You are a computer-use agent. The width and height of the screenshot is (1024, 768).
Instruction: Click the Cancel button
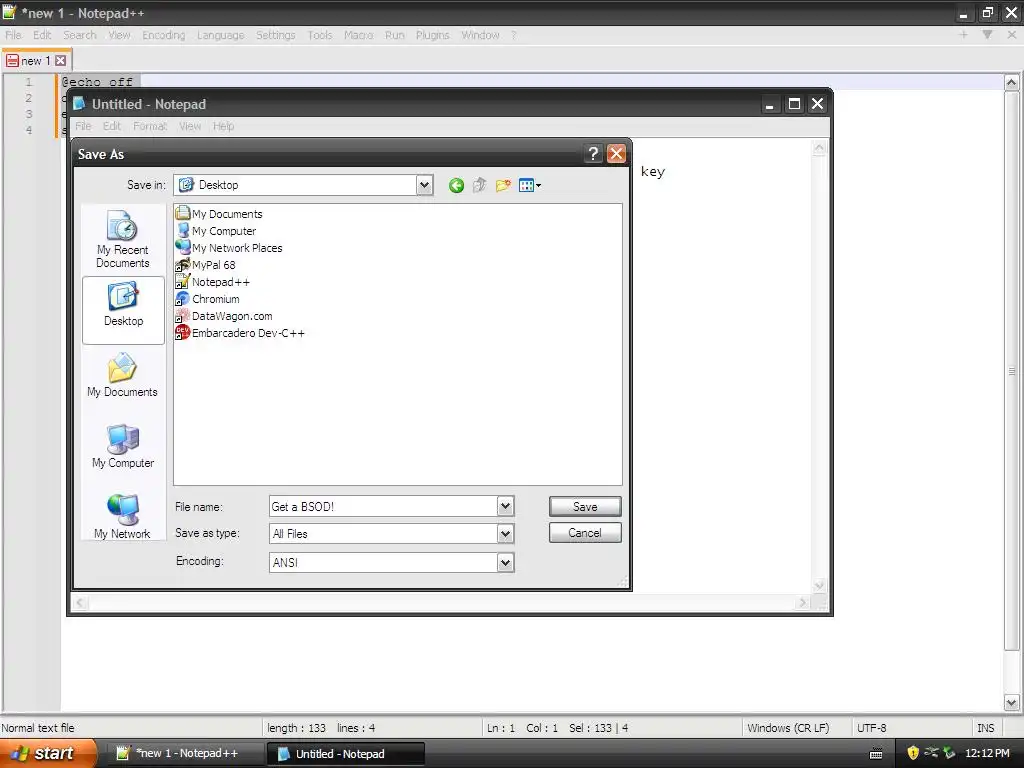(x=585, y=533)
